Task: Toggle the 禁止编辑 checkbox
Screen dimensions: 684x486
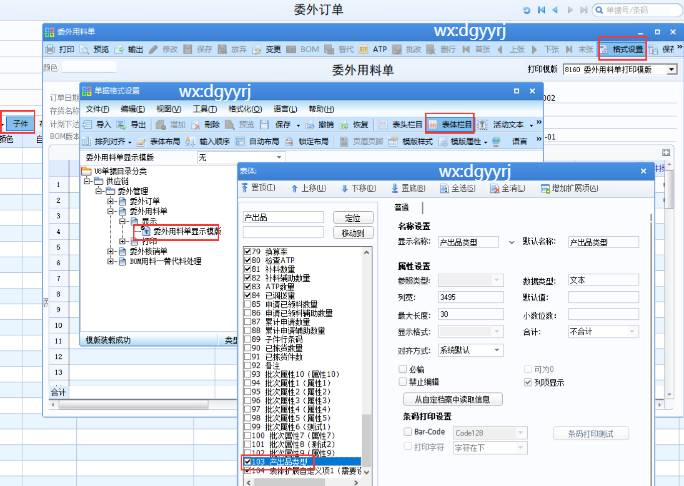Action: (x=401, y=381)
